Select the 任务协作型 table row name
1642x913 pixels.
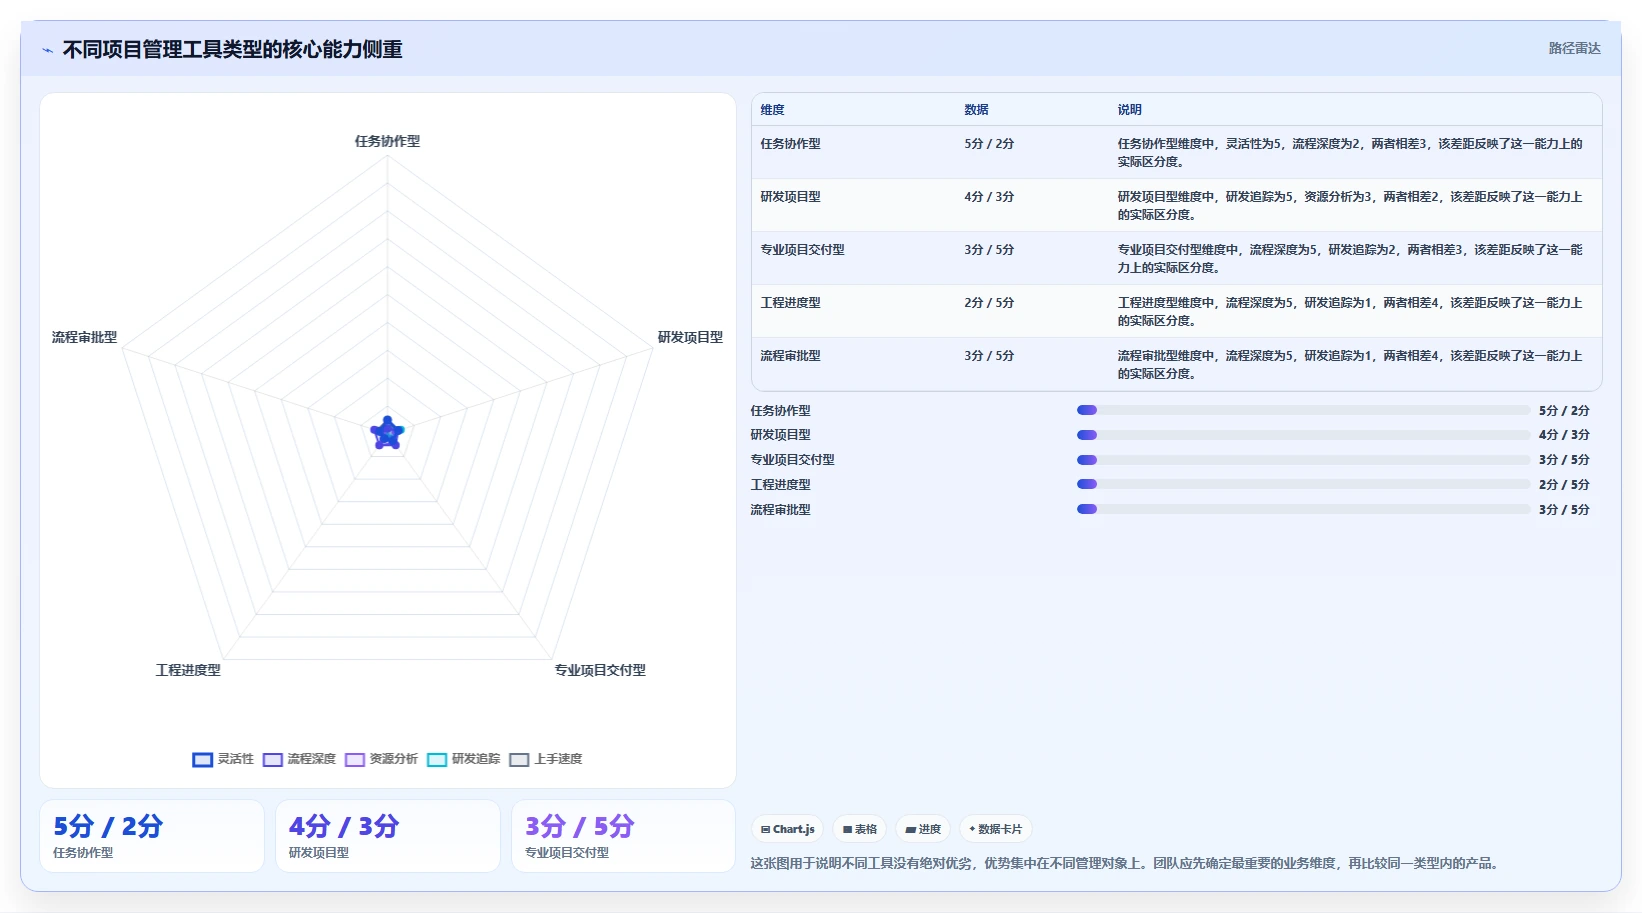pos(790,144)
